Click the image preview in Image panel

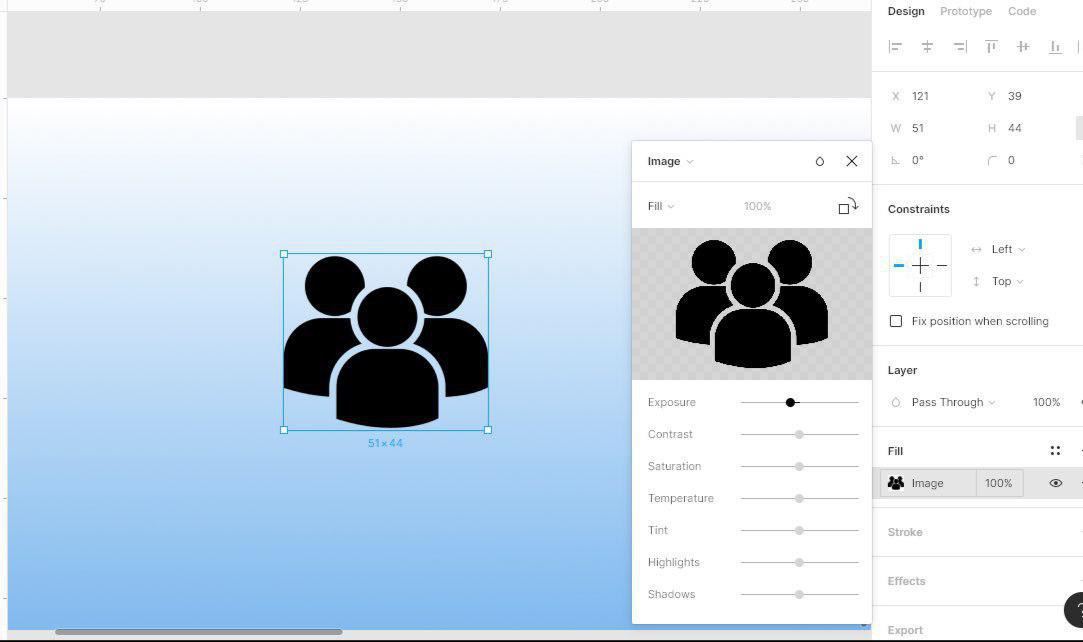tap(751, 304)
